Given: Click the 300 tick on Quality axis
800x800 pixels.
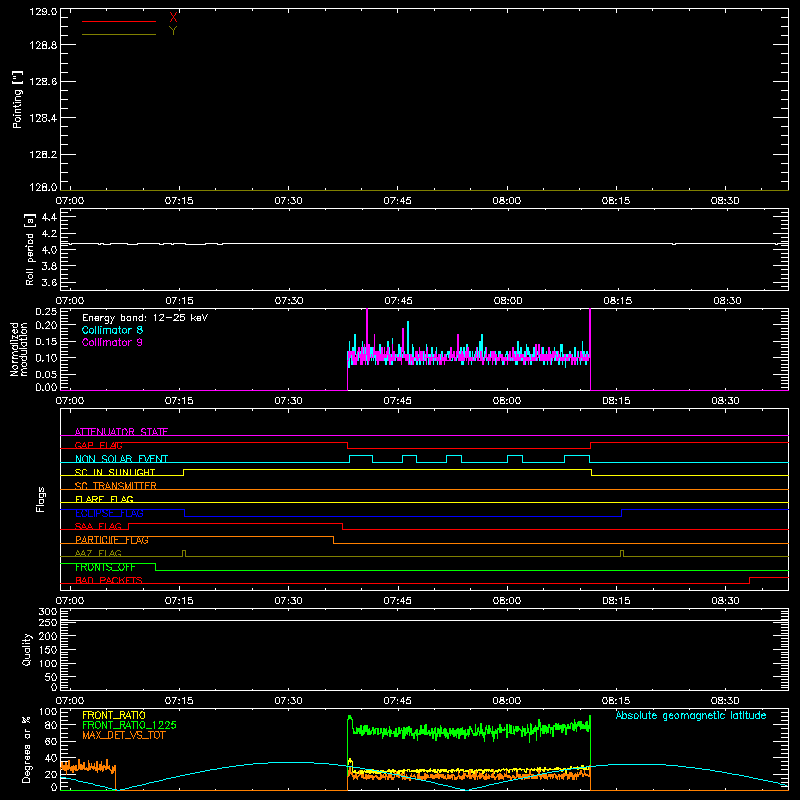Looking at the screenshot, I should 48,612.
